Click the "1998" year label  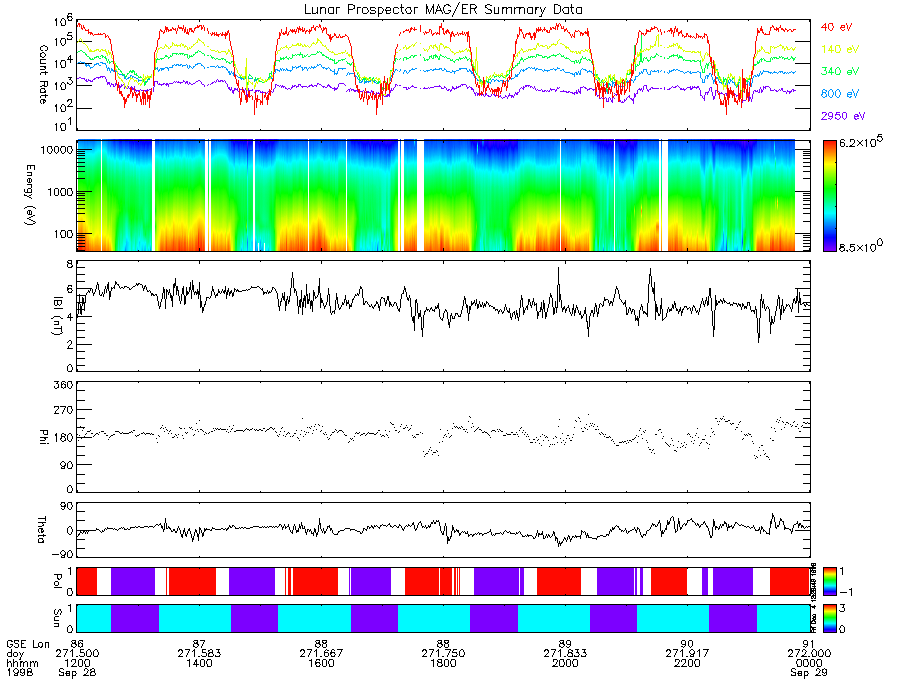tap(20, 672)
